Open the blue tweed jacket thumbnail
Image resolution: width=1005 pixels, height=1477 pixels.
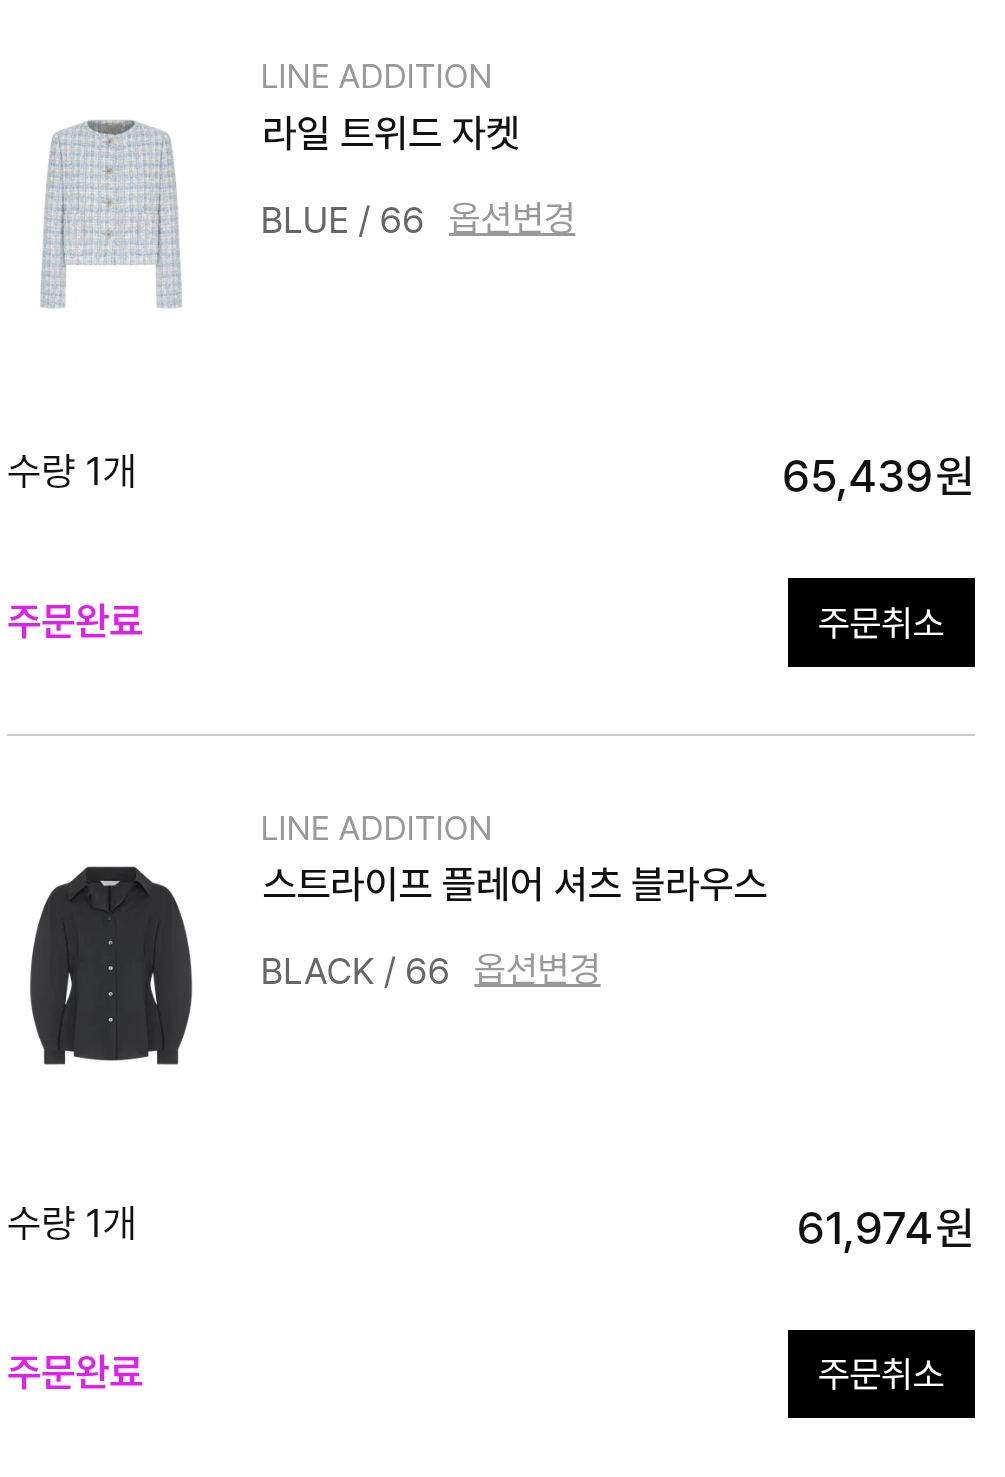coord(111,214)
